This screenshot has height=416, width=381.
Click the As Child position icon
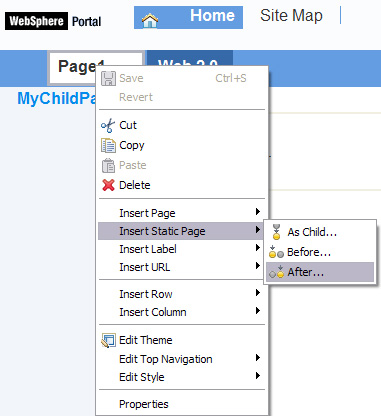pyautogui.click(x=276, y=232)
